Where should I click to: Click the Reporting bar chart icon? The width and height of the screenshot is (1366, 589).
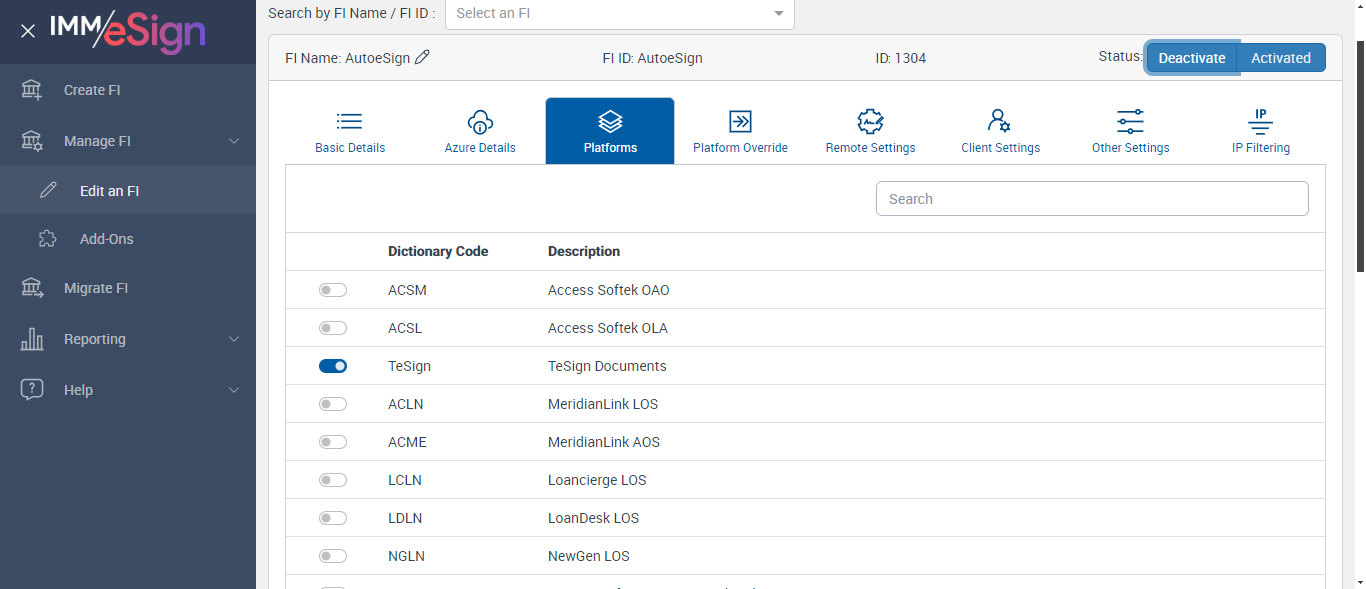(32, 339)
